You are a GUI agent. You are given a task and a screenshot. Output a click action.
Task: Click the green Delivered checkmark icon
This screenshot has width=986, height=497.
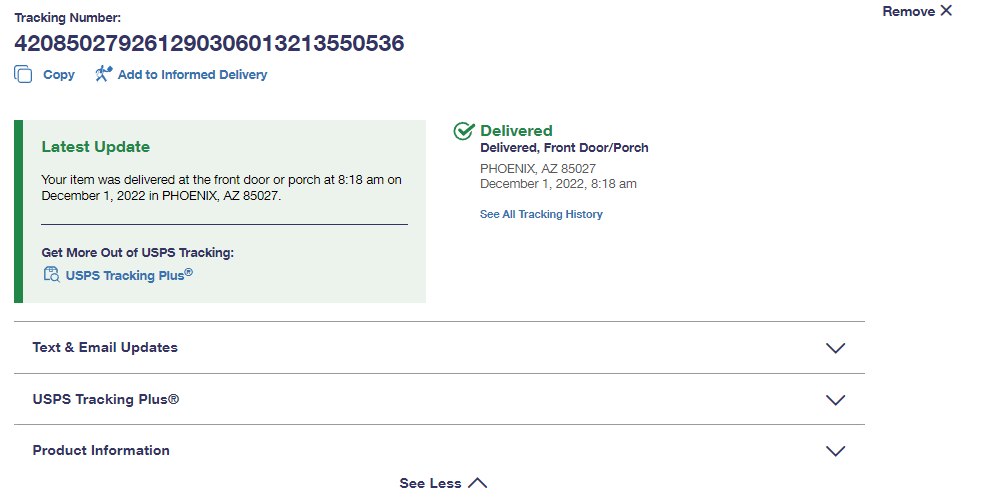tap(464, 132)
